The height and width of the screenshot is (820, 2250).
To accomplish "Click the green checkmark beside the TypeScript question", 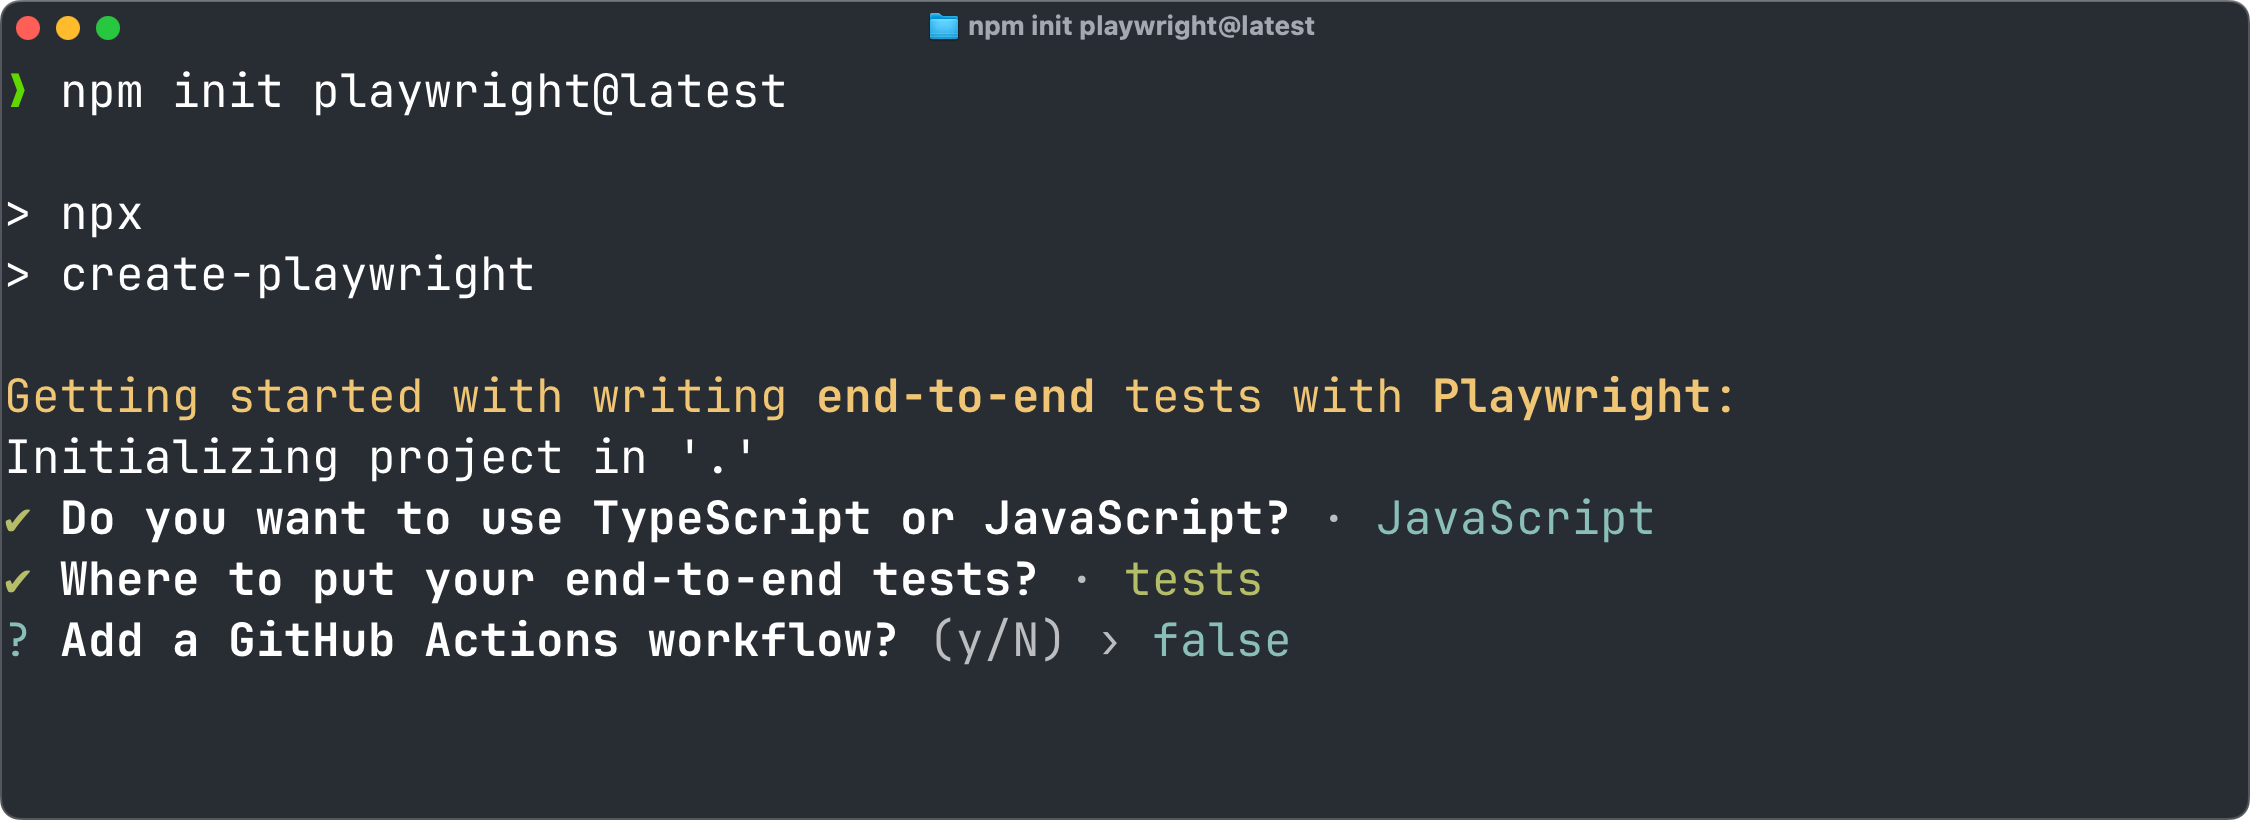I will [17, 520].
